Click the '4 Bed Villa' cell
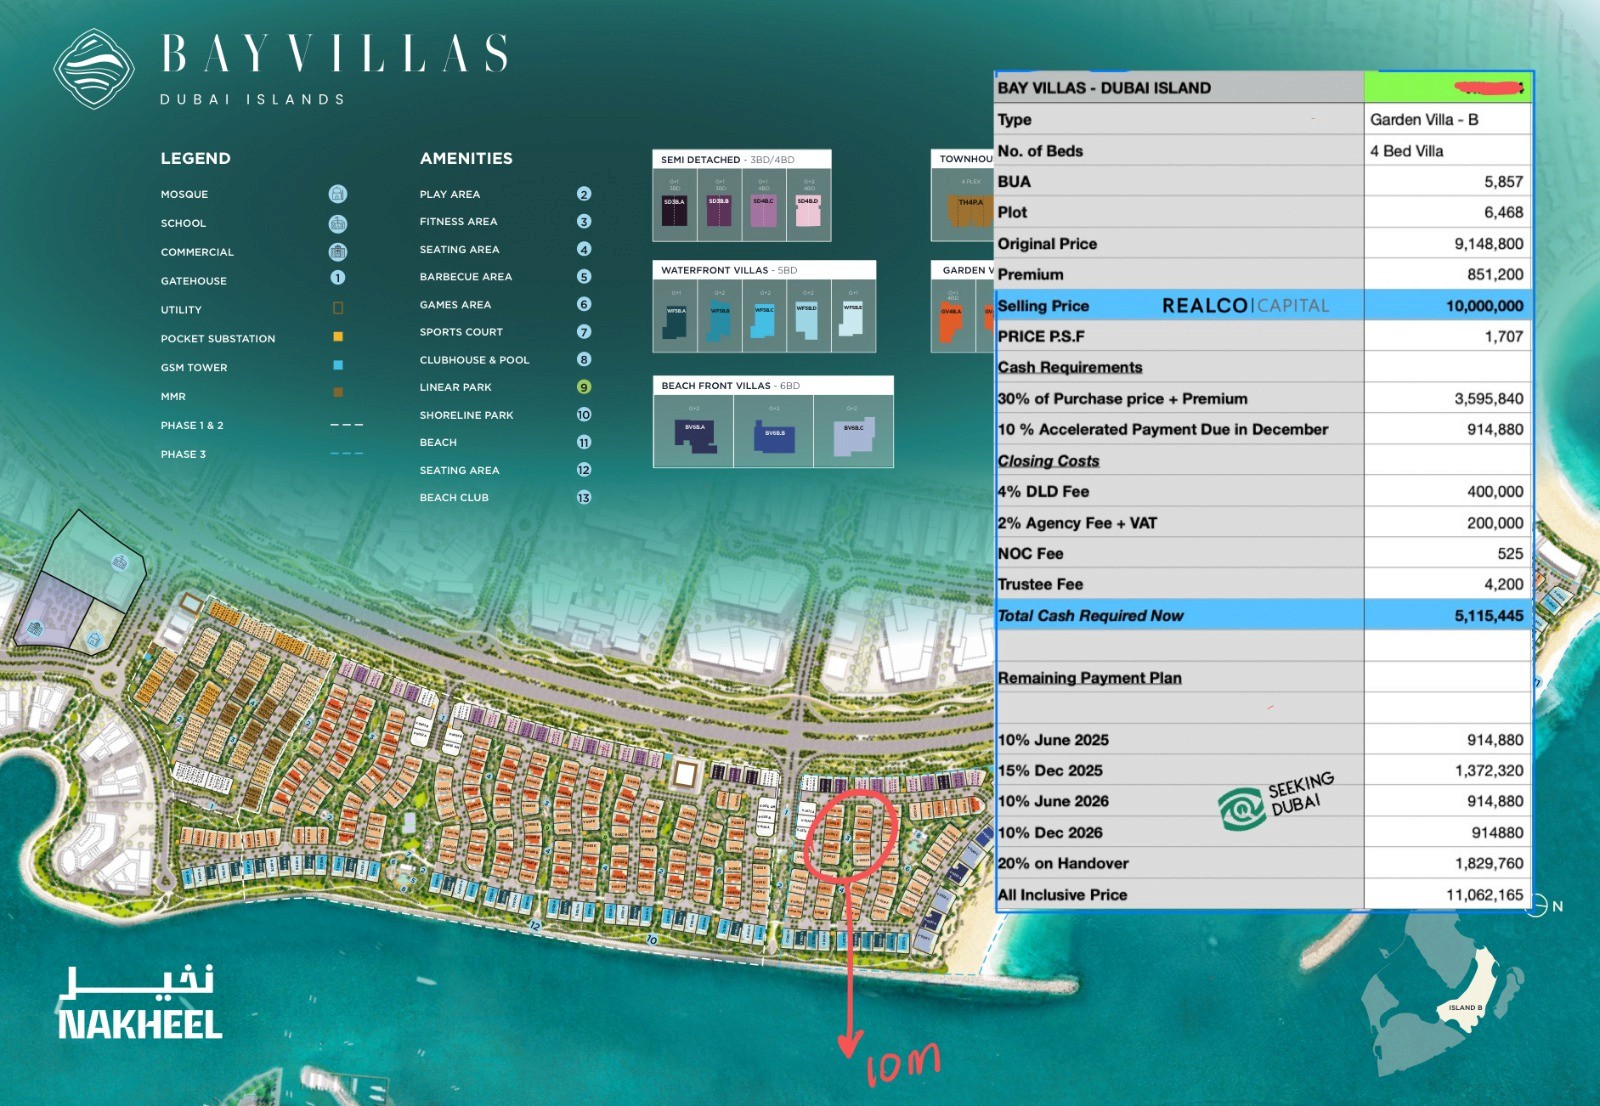This screenshot has width=1600, height=1106. pyautogui.click(x=1448, y=150)
